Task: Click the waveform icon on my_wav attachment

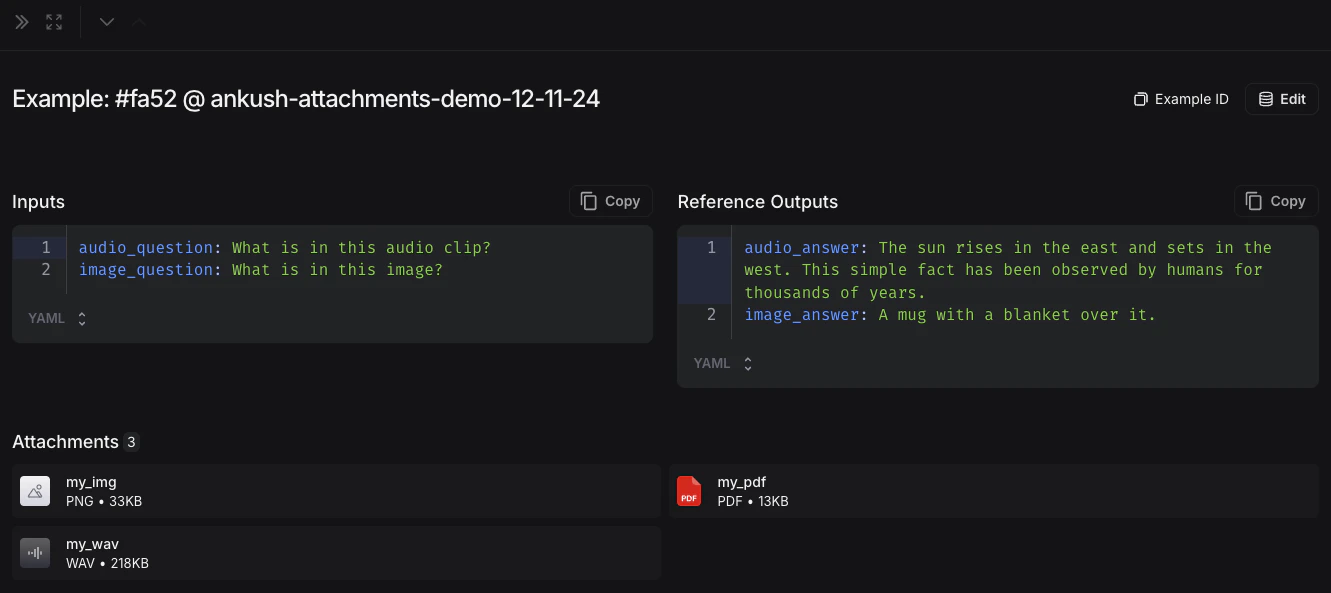Action: (x=35, y=553)
